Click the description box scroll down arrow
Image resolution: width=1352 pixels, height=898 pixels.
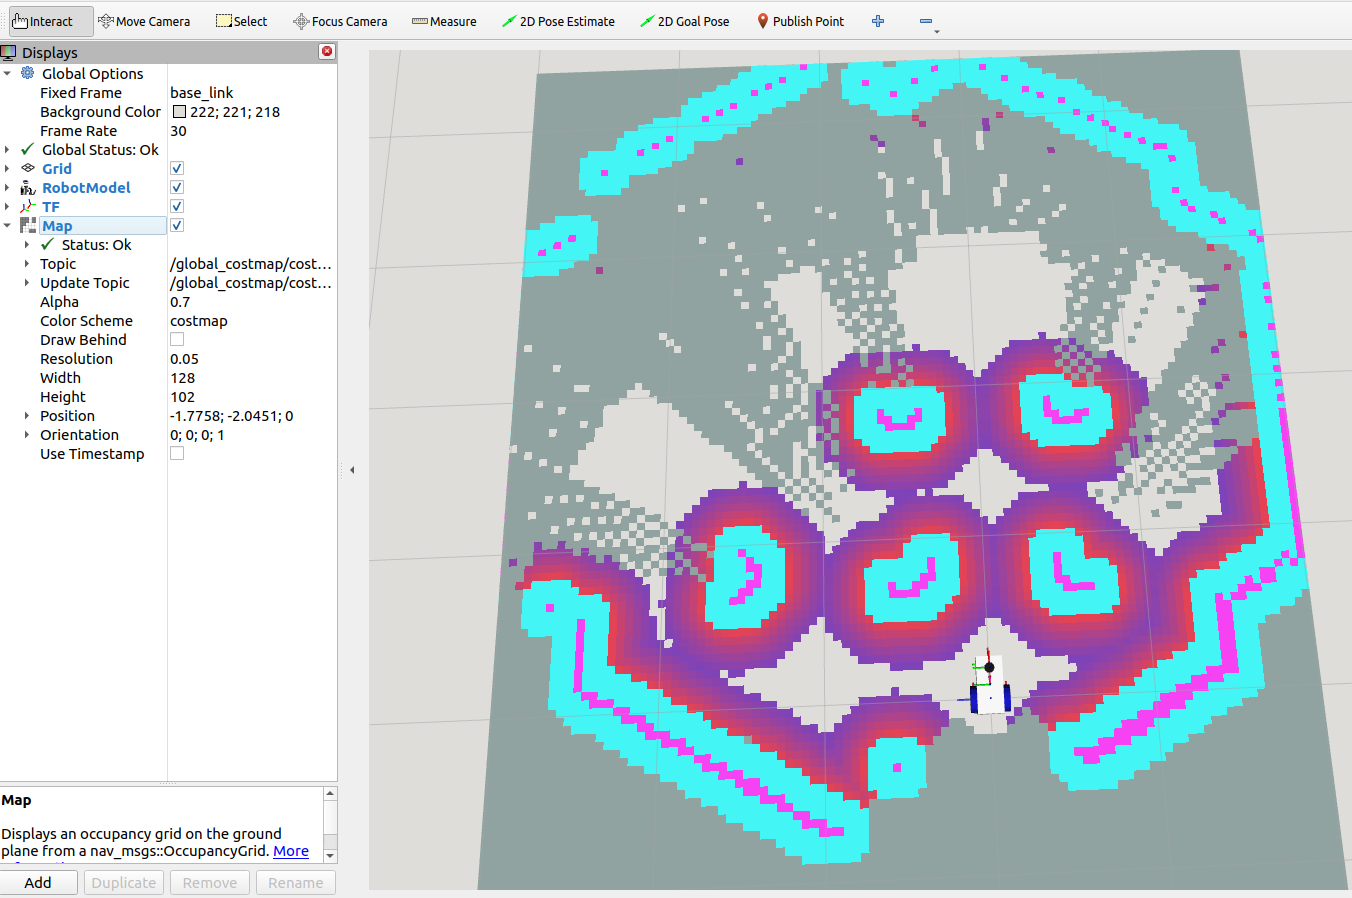[x=330, y=856]
